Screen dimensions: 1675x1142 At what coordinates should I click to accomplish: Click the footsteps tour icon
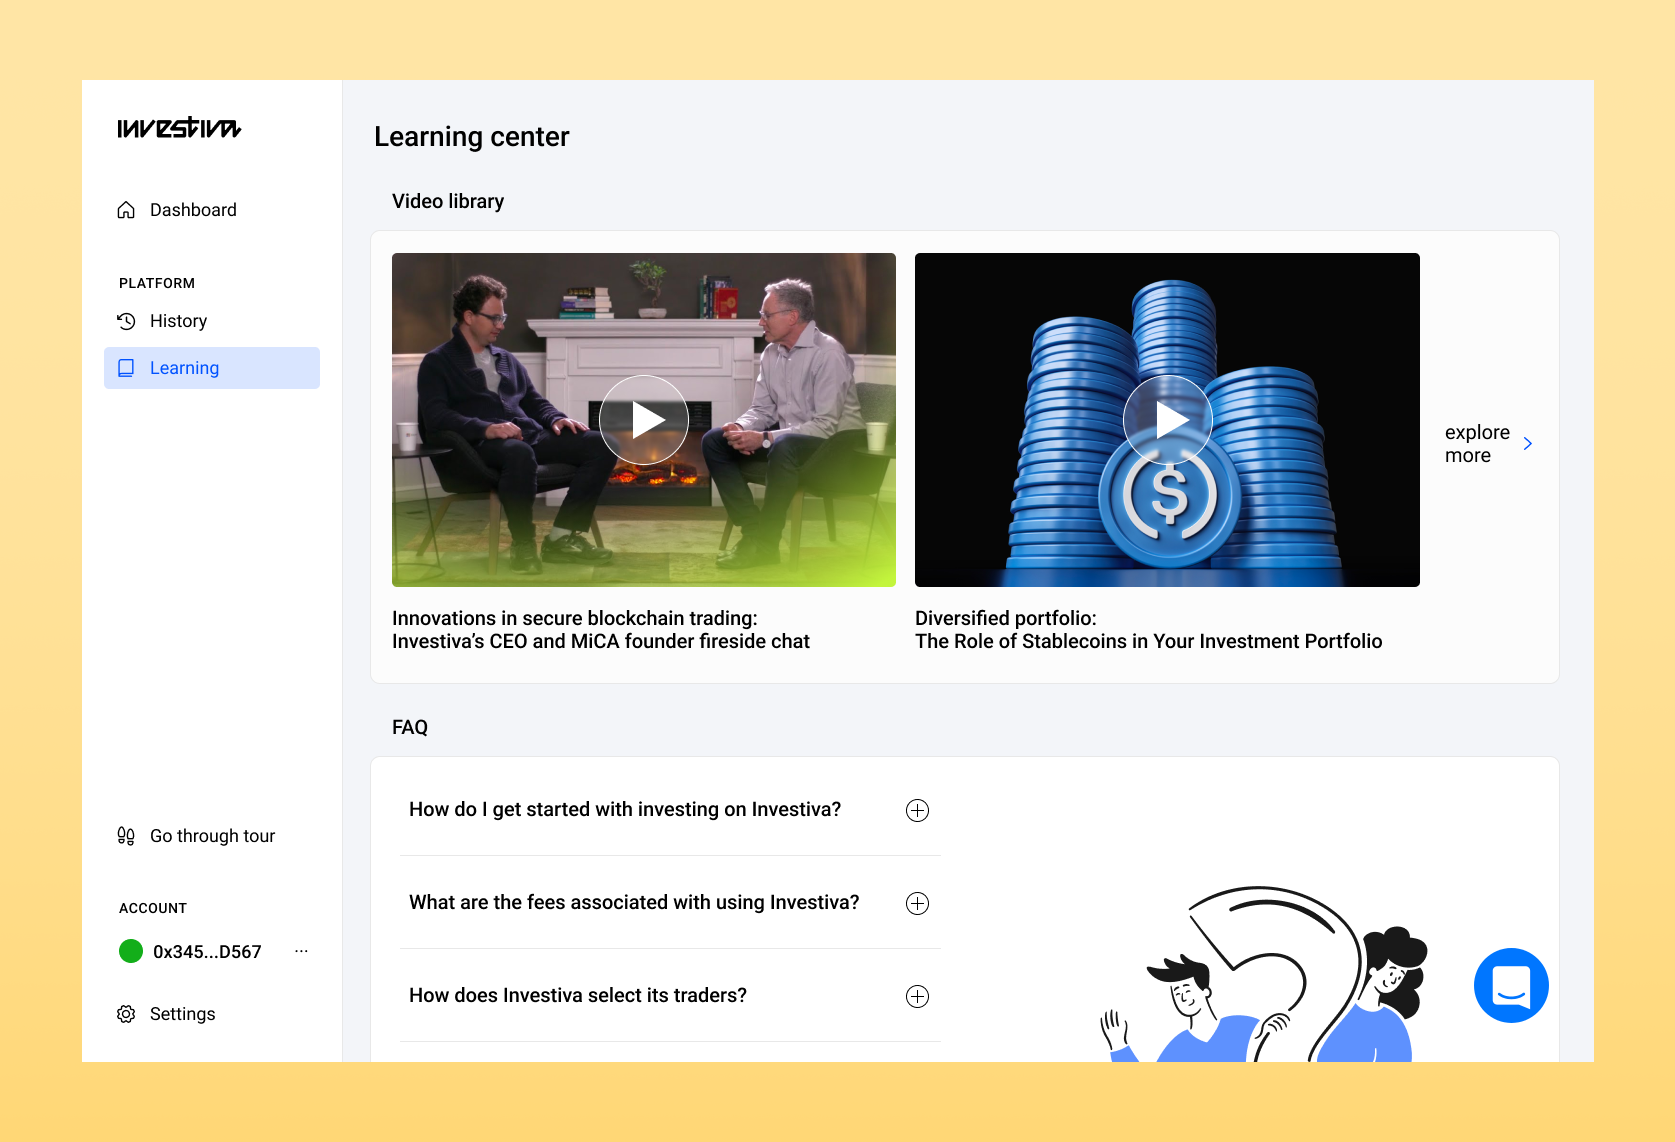[x=126, y=836]
